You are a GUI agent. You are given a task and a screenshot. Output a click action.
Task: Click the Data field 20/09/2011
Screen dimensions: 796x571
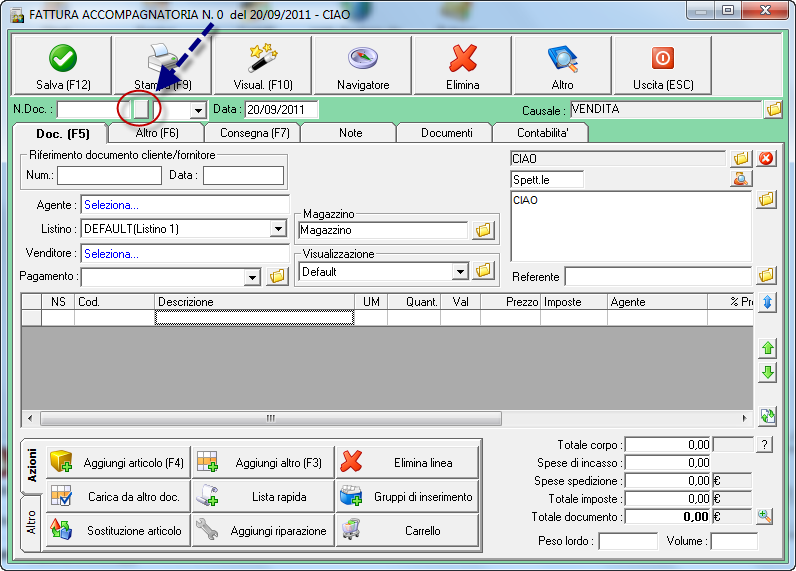(281, 110)
